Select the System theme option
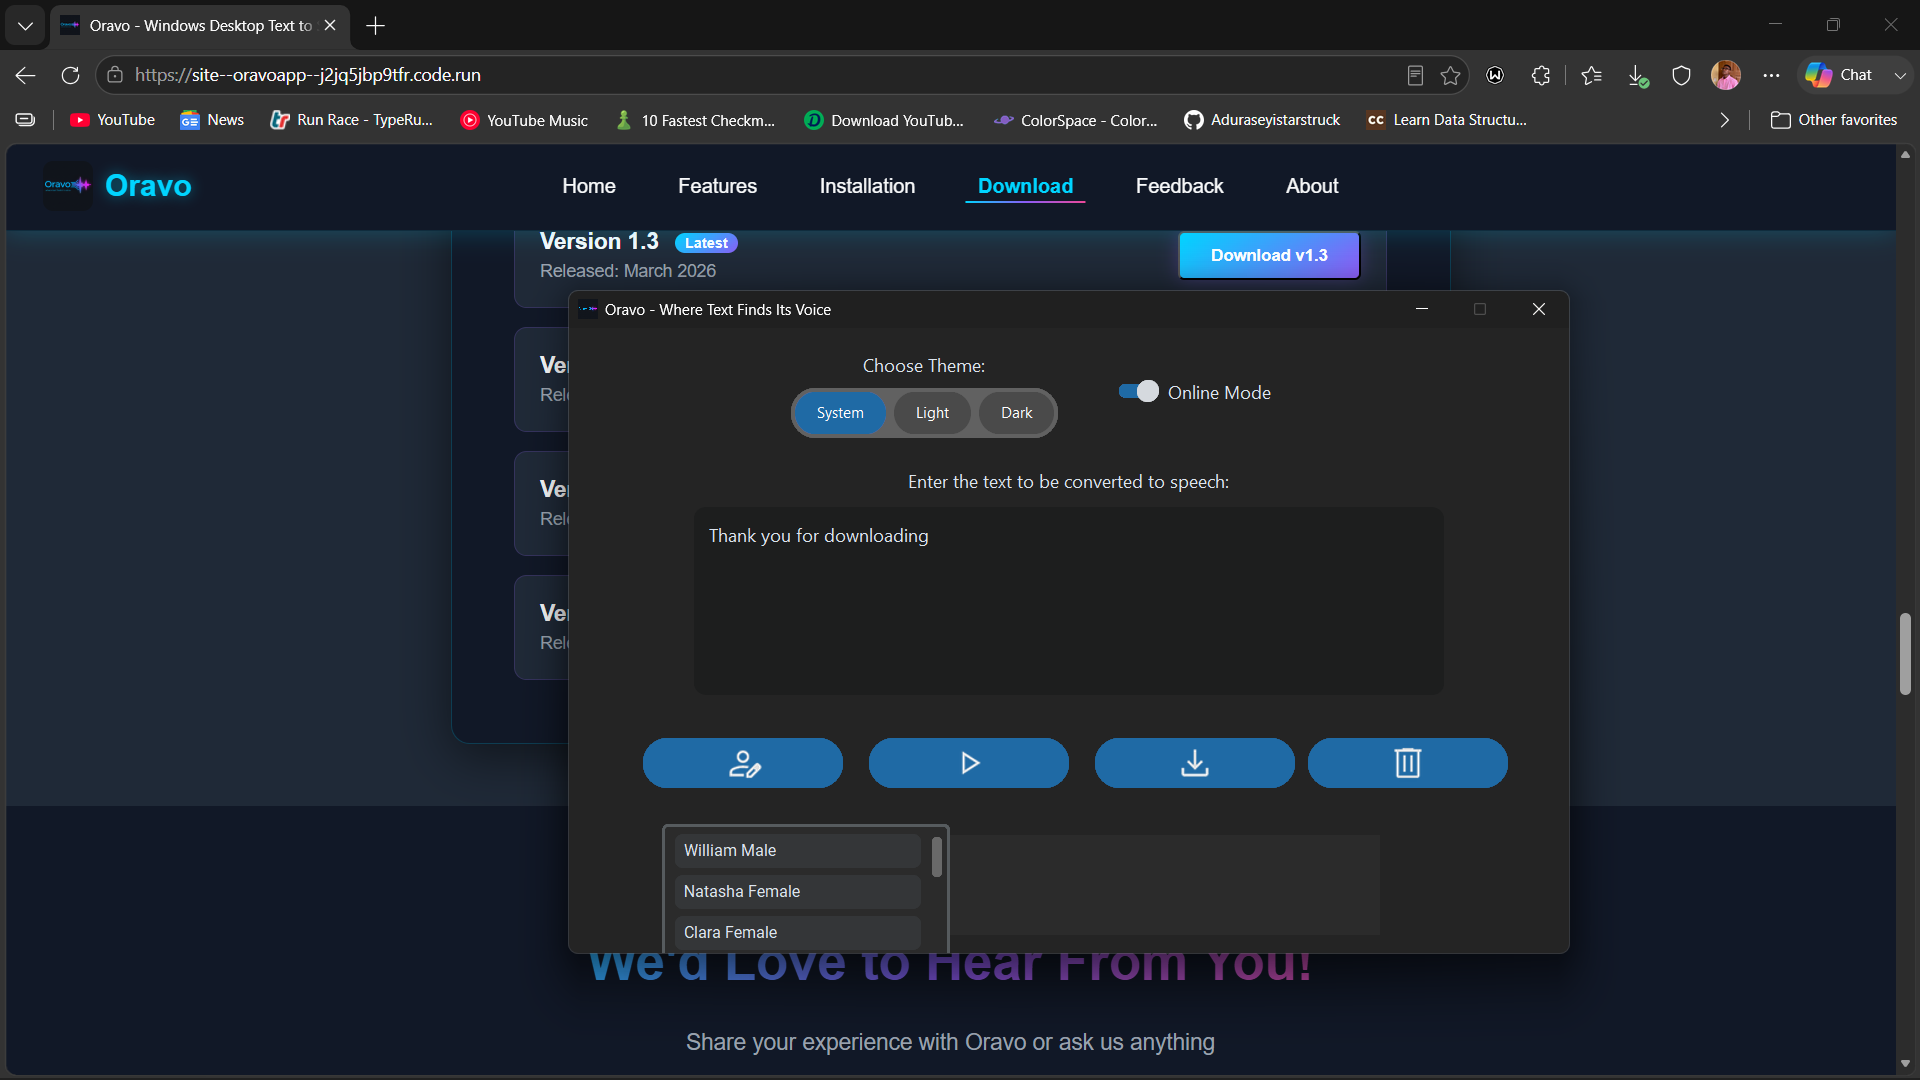 pyautogui.click(x=840, y=413)
